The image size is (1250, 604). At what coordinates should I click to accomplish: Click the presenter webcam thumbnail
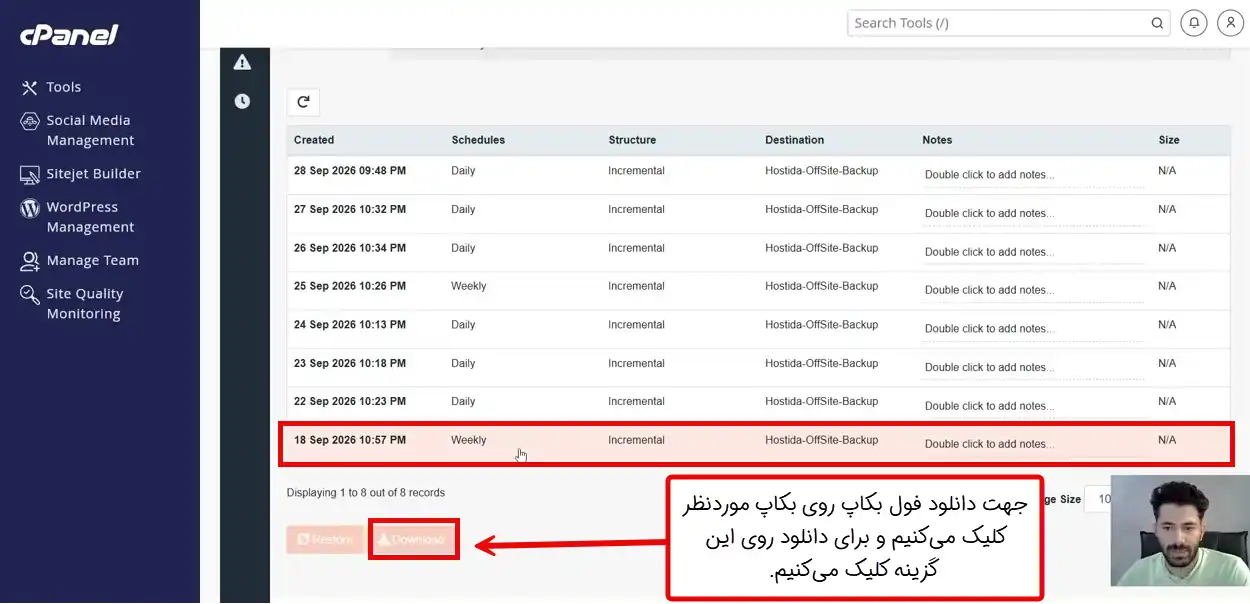(1180, 531)
